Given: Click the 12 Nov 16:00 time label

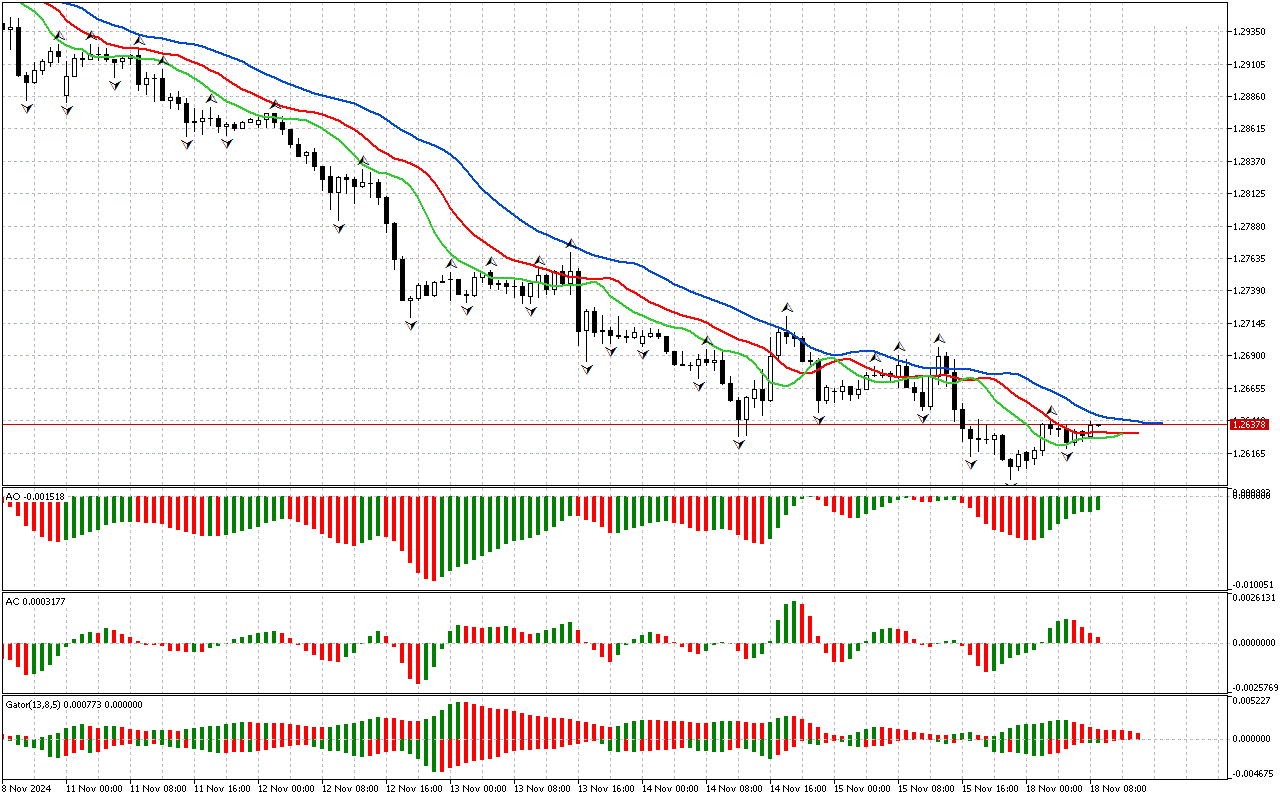Looking at the screenshot, I should click(x=414, y=789).
